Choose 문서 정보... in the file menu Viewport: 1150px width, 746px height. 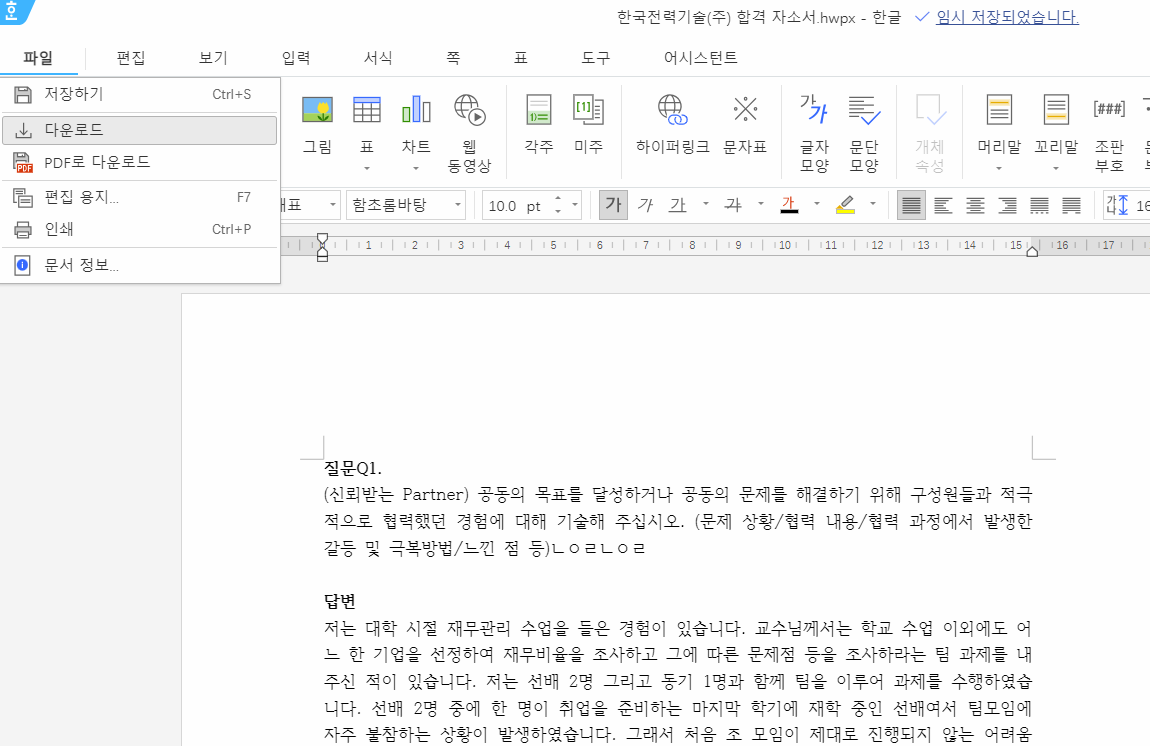139,265
